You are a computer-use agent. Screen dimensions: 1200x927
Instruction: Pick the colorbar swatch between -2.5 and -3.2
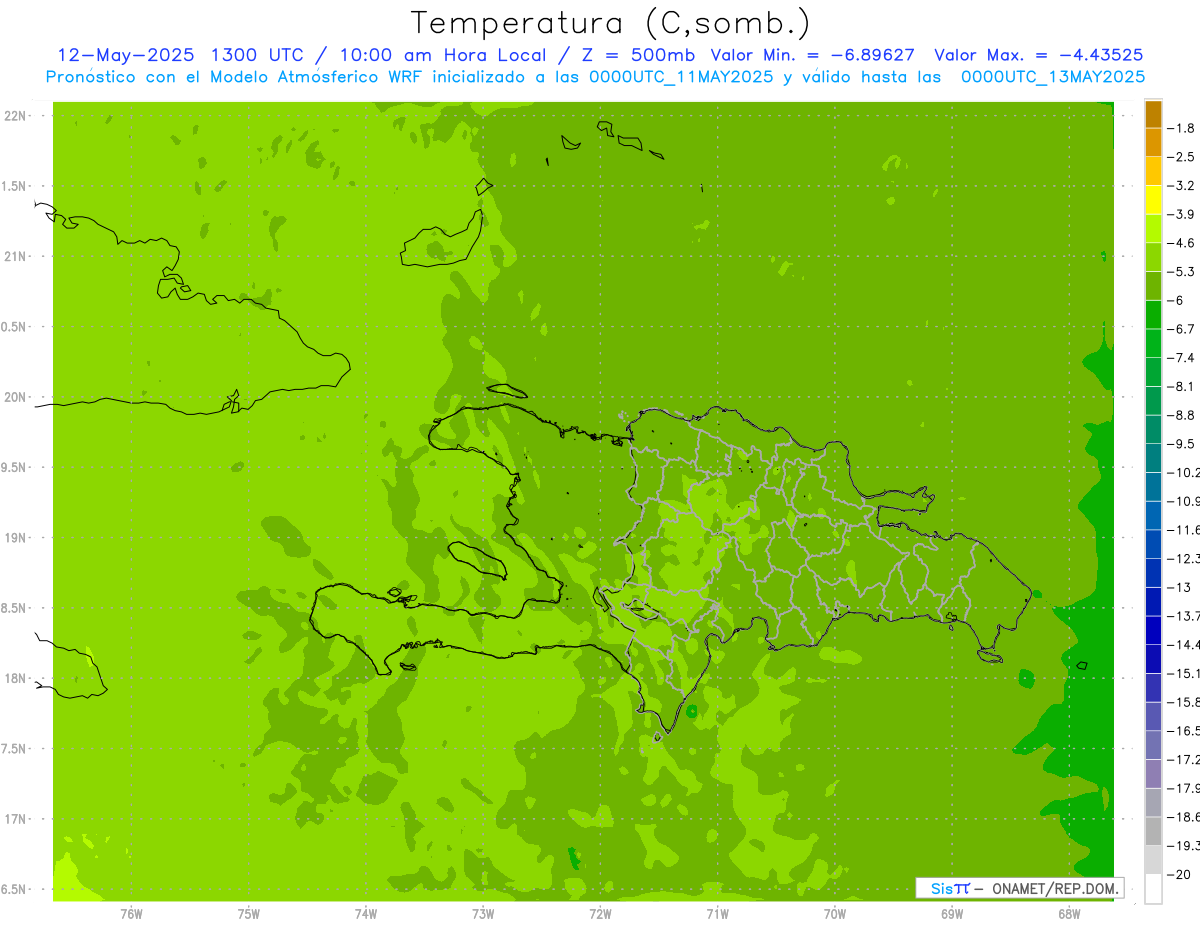tap(1153, 171)
